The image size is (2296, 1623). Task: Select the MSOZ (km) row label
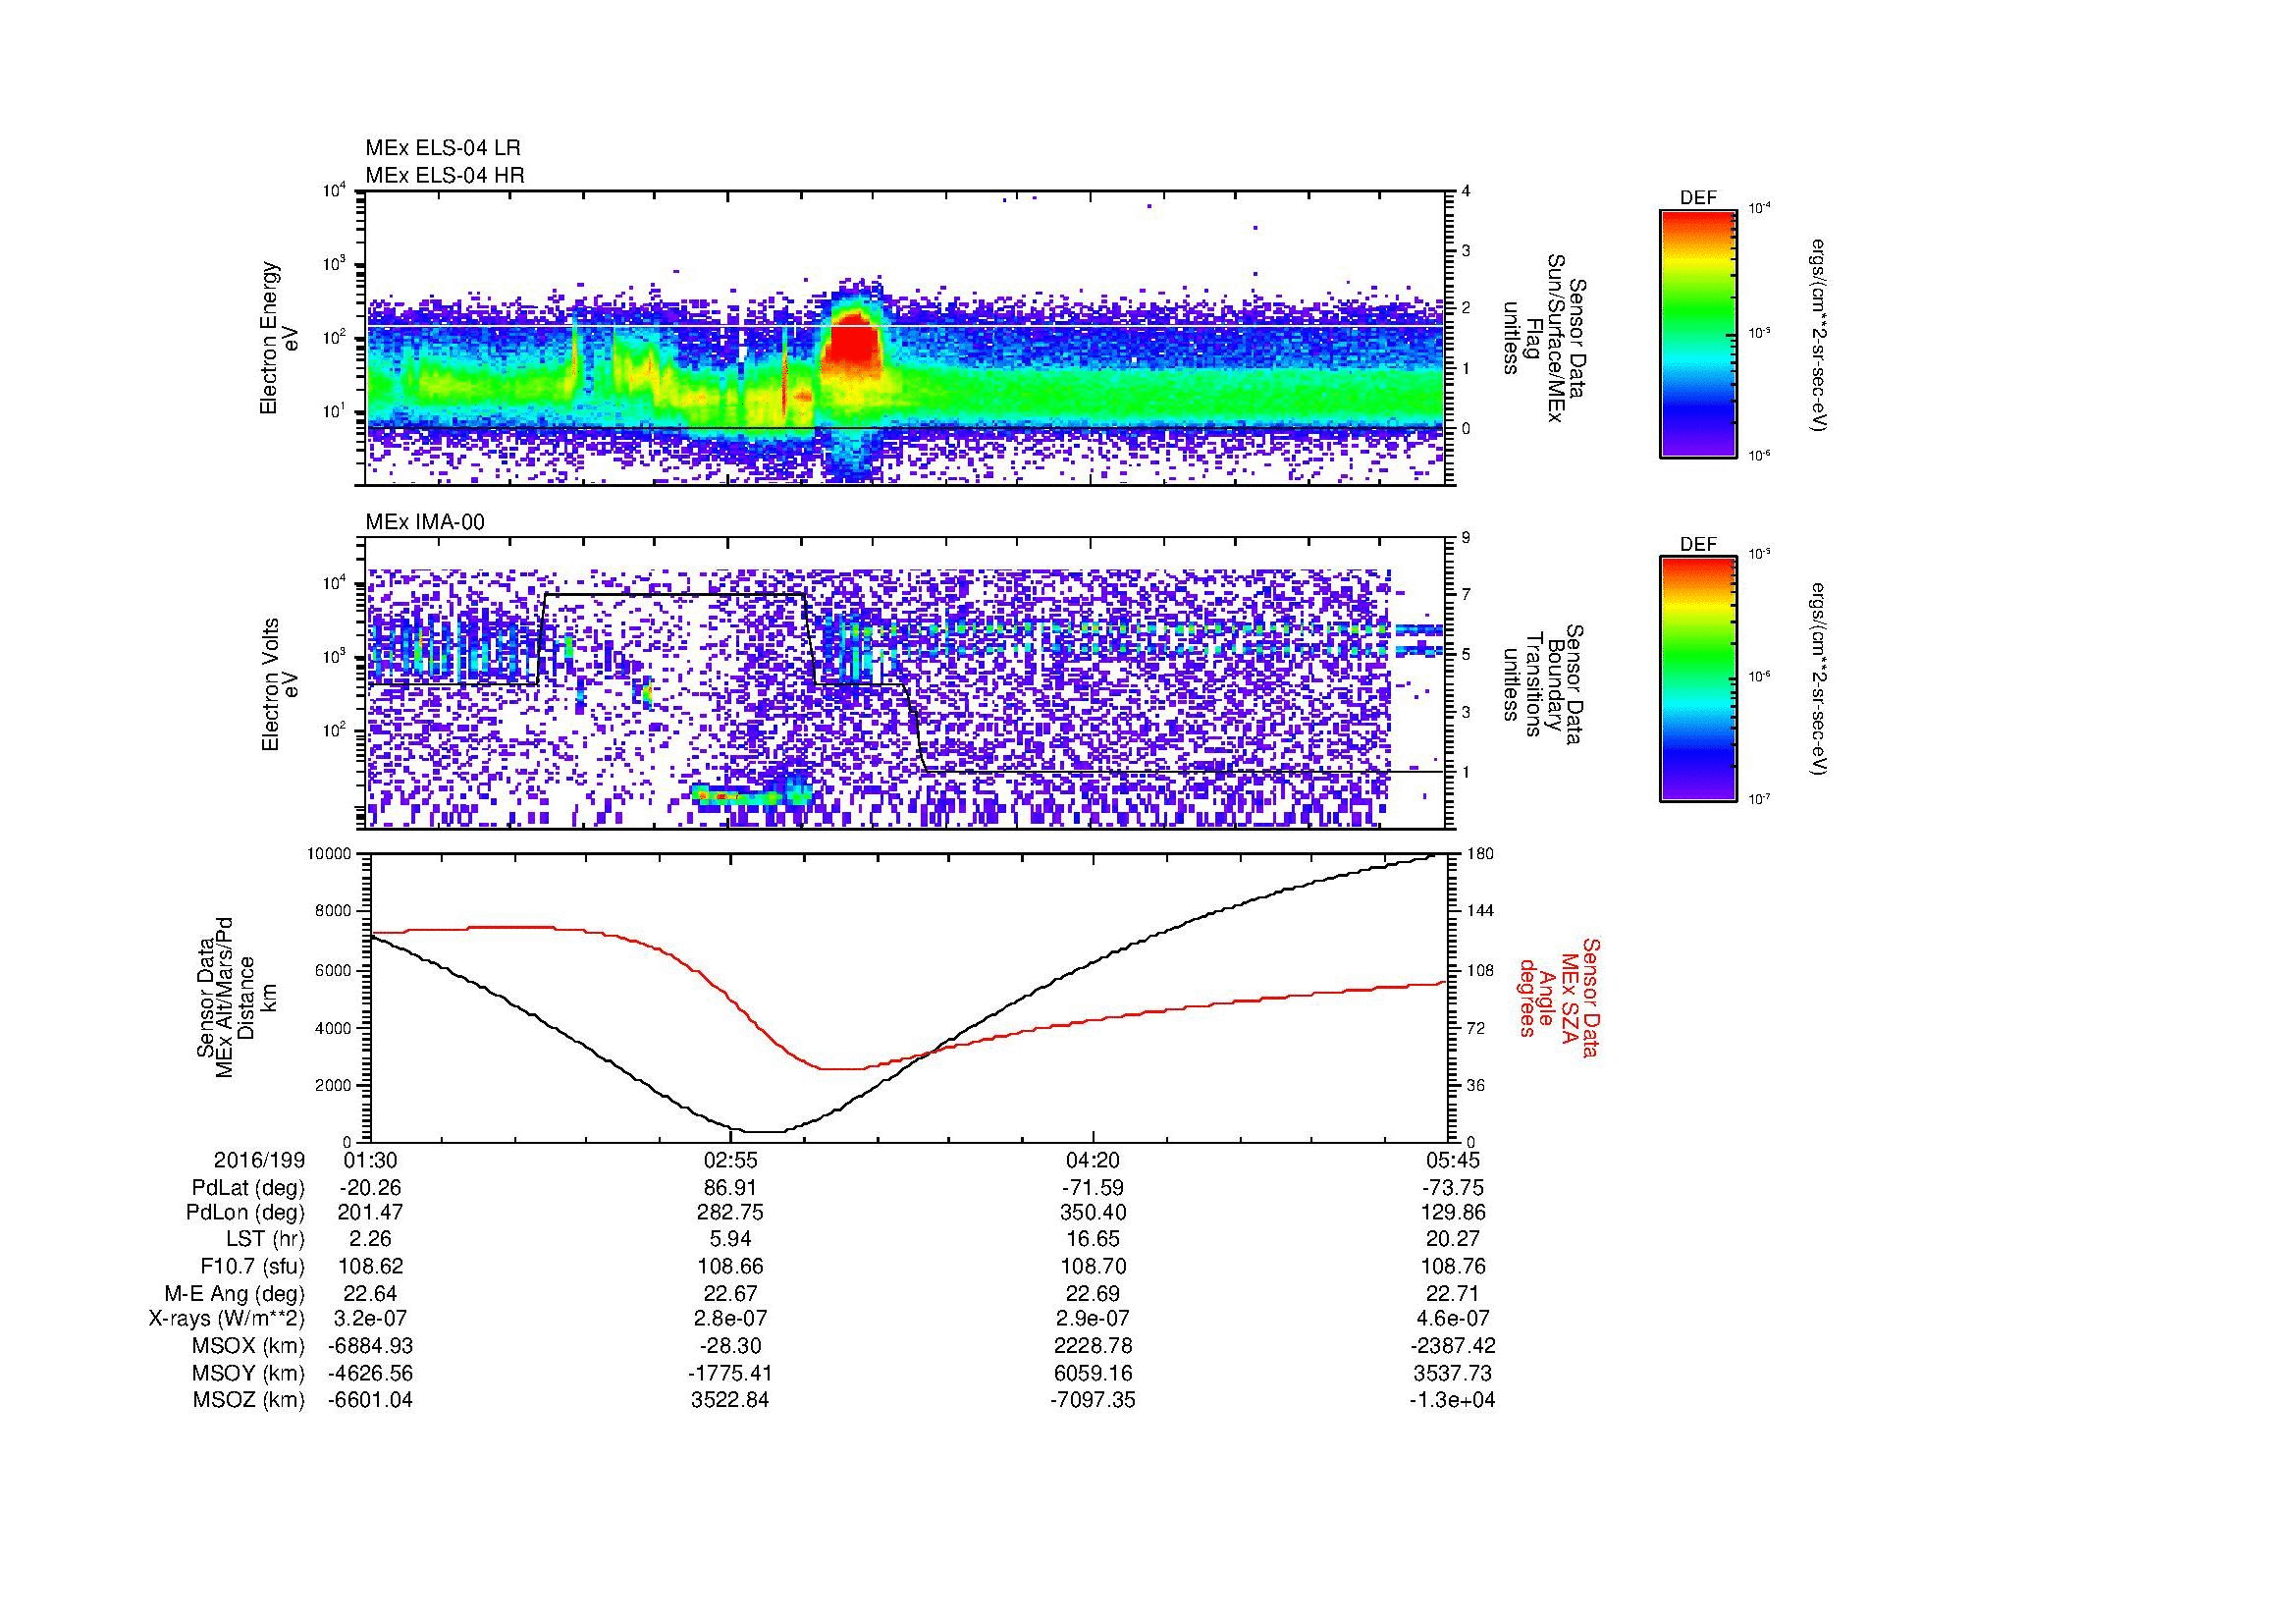(x=248, y=1400)
